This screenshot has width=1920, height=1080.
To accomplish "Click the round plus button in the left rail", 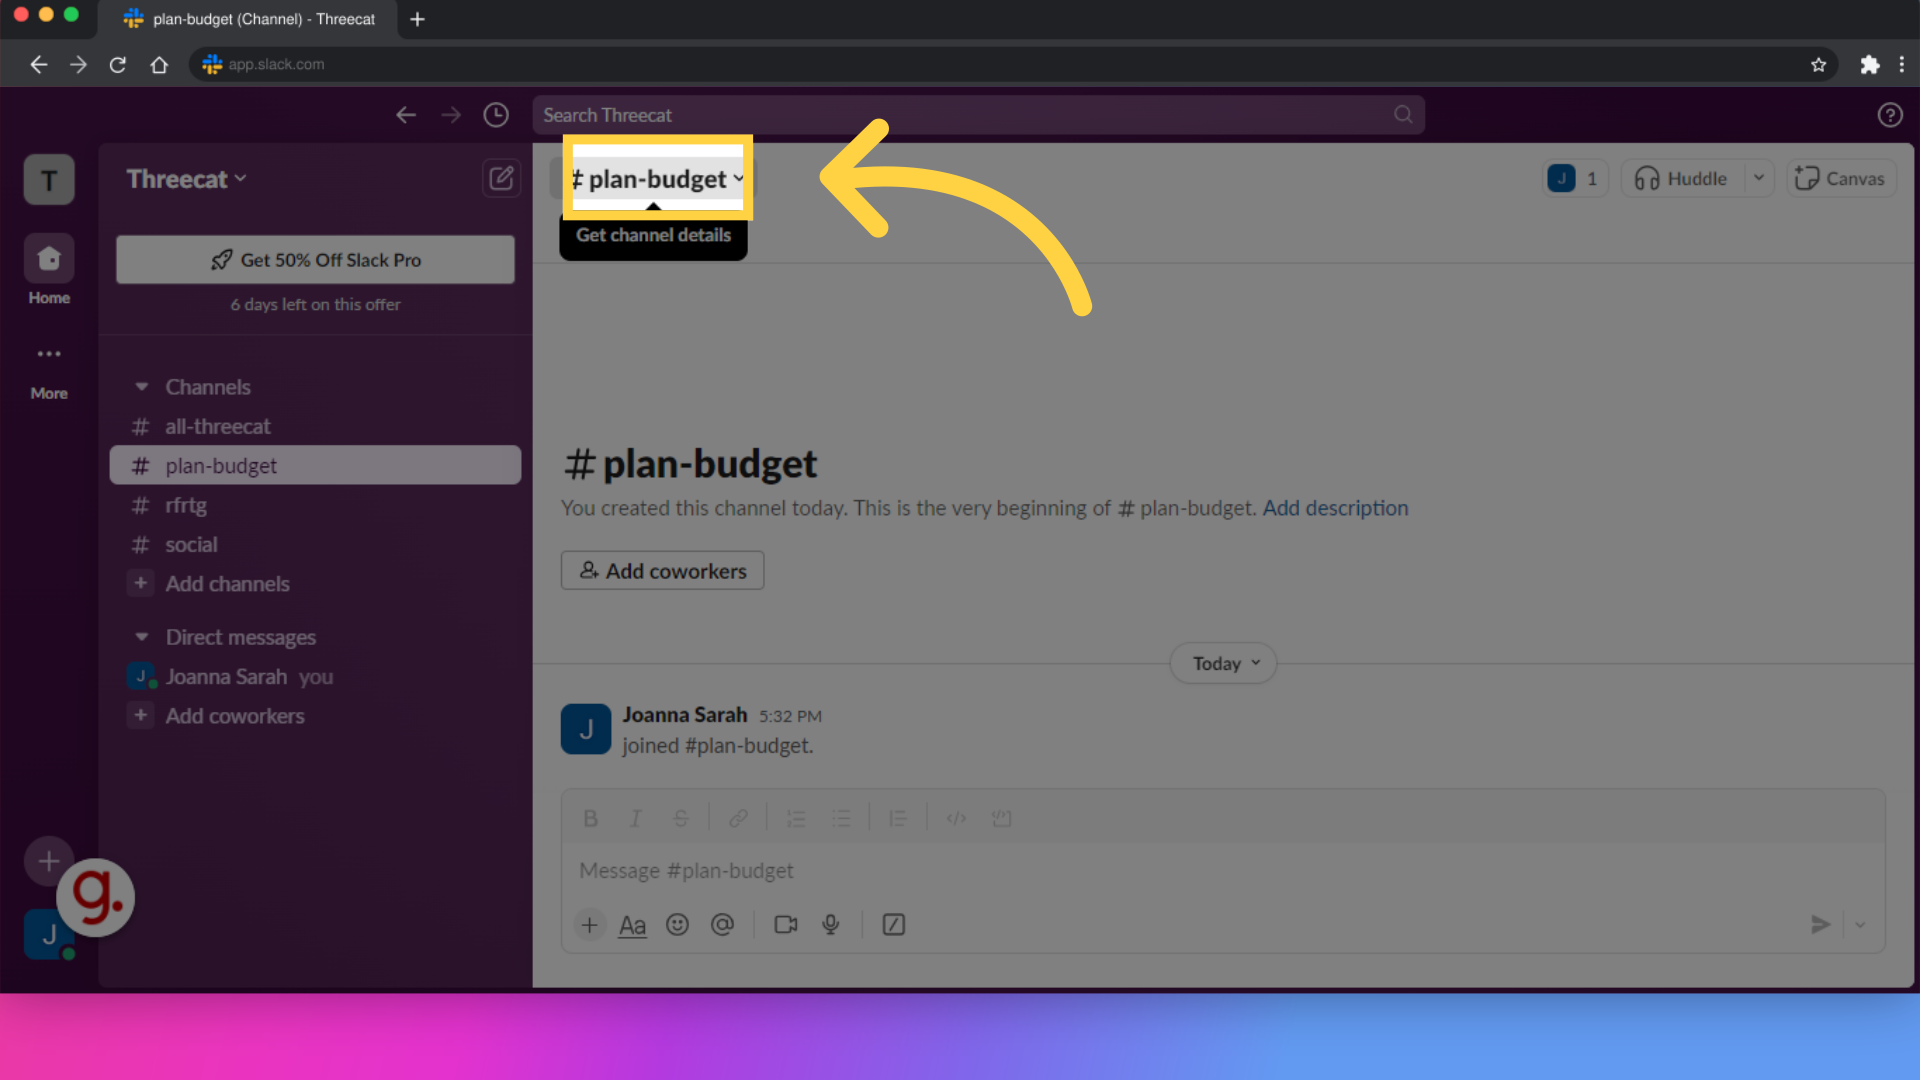I will [x=49, y=861].
